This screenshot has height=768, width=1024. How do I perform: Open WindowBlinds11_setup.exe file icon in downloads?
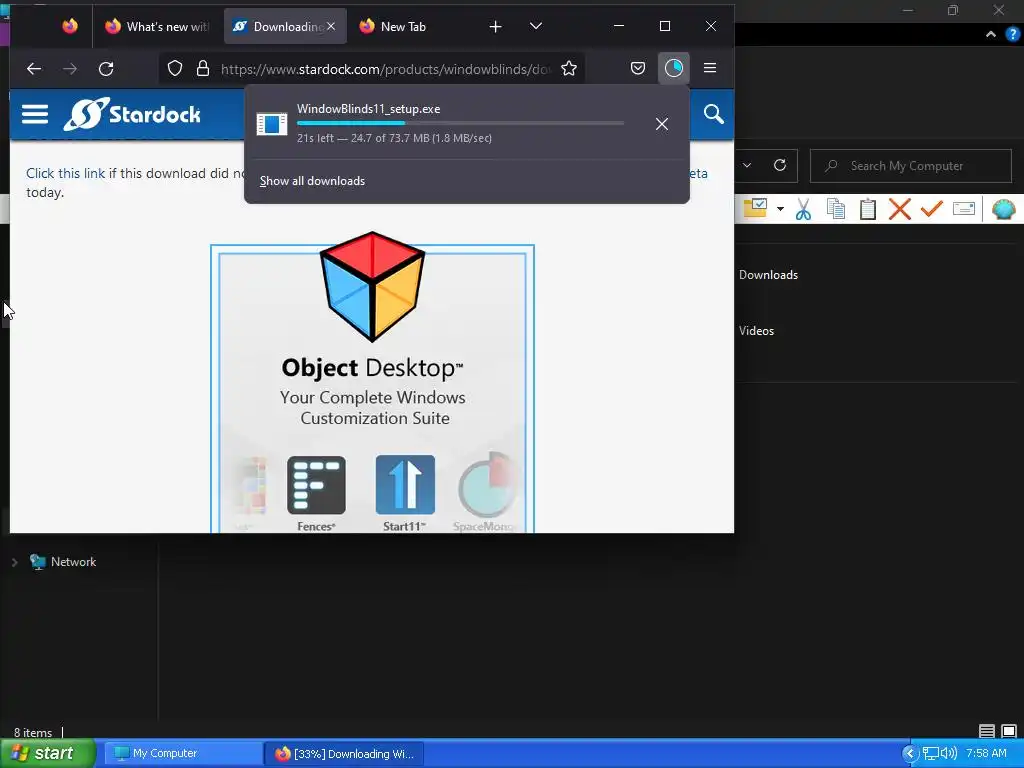click(272, 123)
